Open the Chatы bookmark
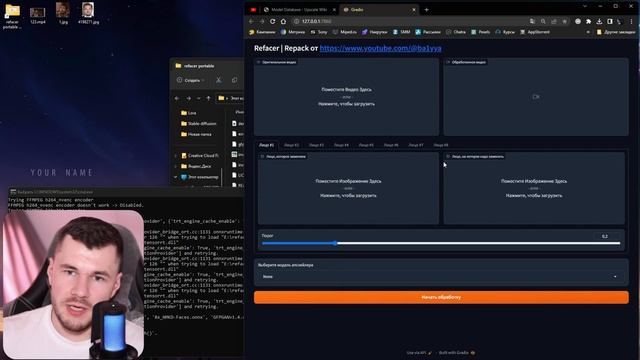This screenshot has height=360, width=640. [456, 32]
